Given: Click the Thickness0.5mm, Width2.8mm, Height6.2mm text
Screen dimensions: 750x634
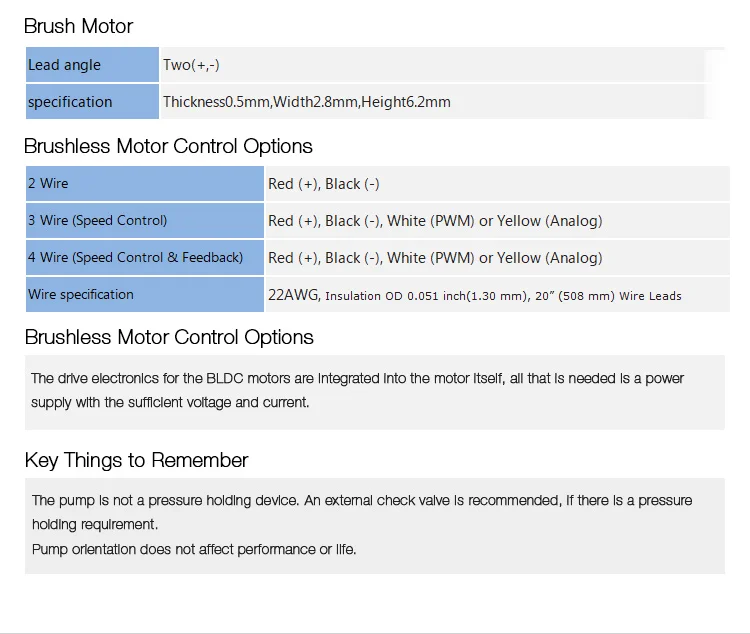Looking at the screenshot, I should coord(306,102).
